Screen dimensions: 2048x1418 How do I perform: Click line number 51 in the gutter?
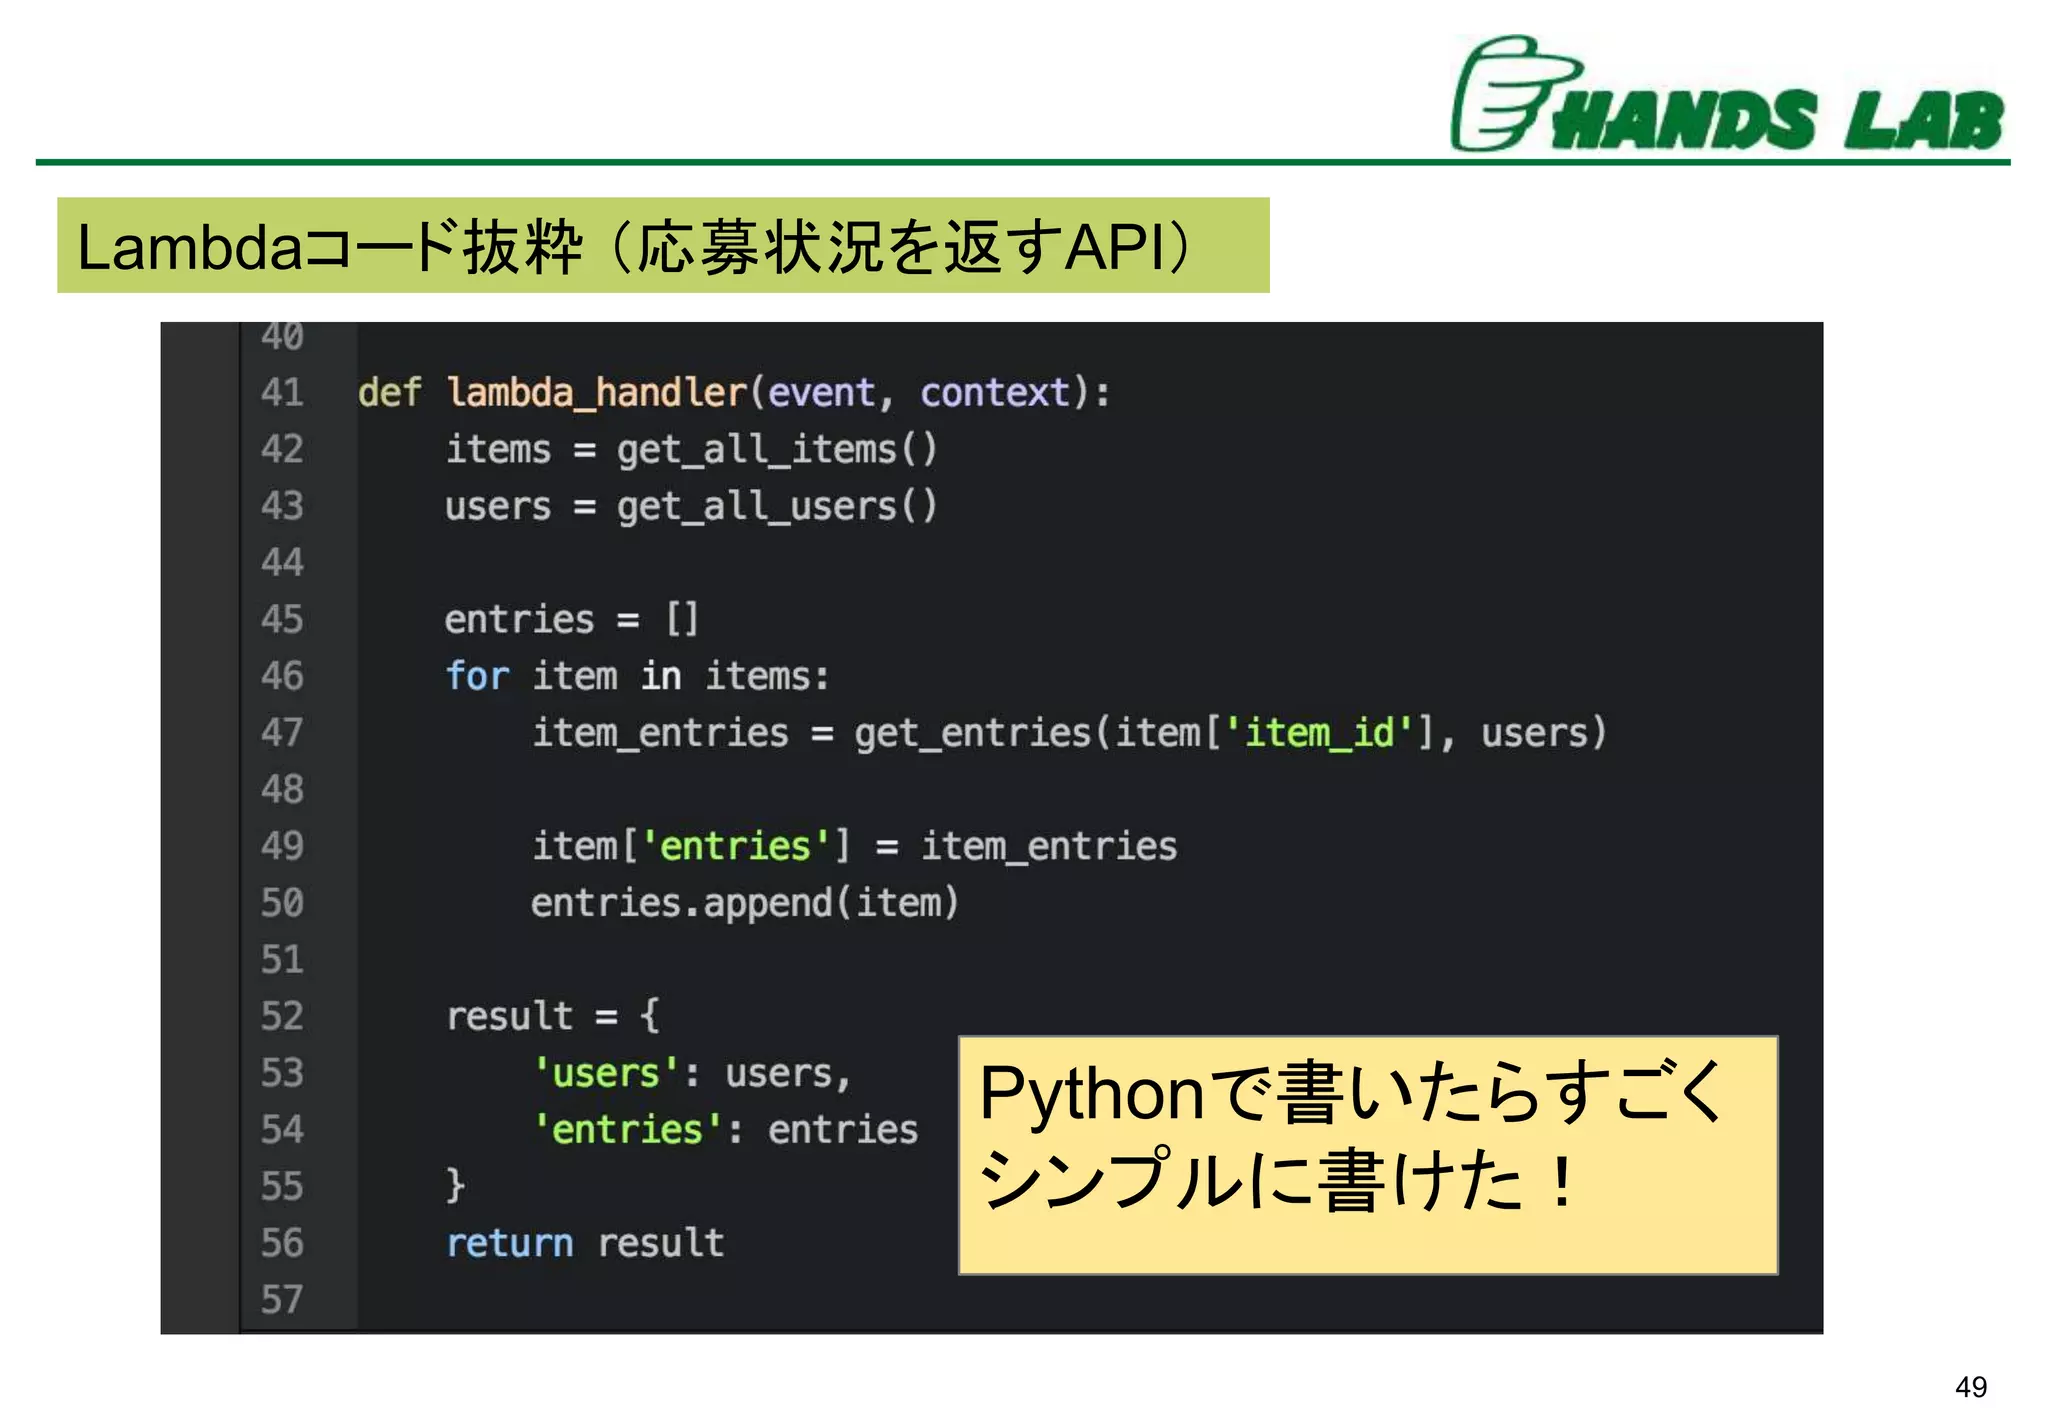pos(282,960)
